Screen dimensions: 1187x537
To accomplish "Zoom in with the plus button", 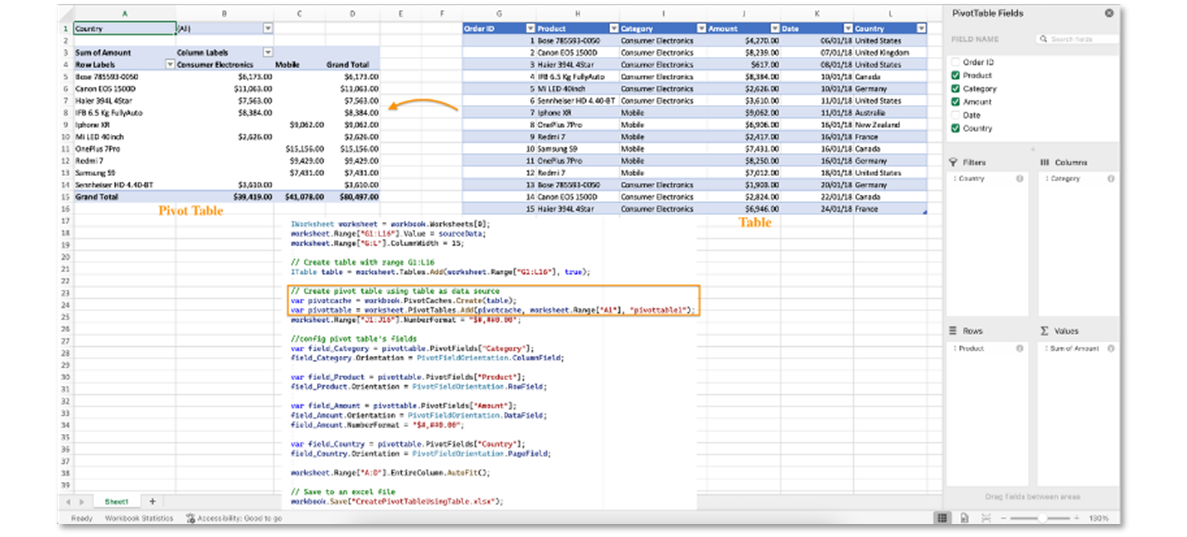I will coord(1077,518).
